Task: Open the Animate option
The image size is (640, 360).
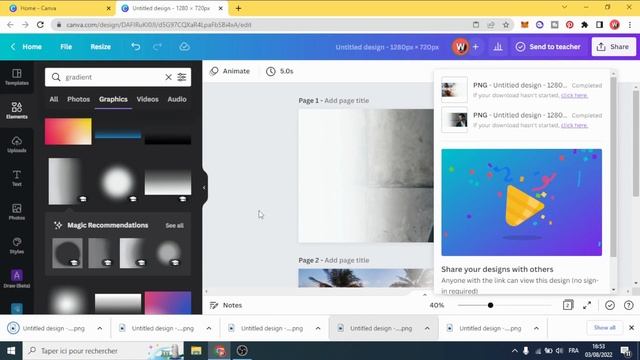Action: [230, 71]
